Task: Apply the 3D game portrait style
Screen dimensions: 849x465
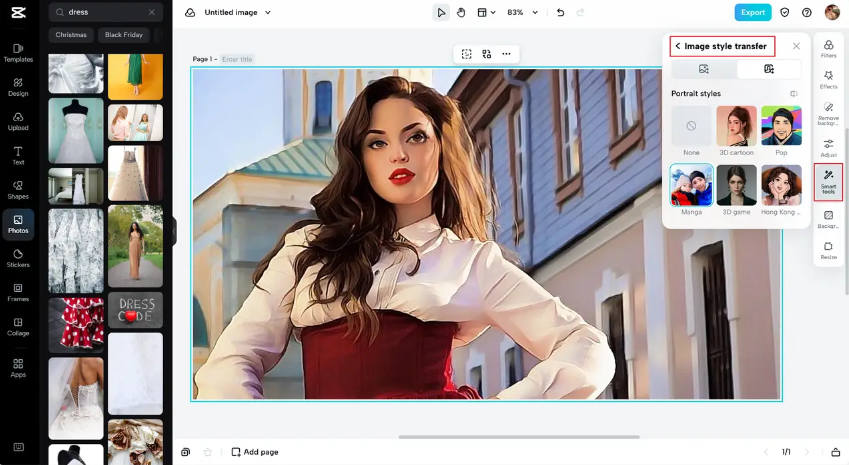Action: tap(736, 185)
